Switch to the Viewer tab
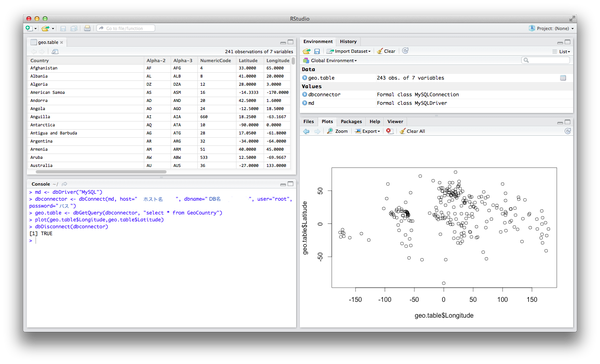Screen dimensions: 600x364 [x=395, y=121]
